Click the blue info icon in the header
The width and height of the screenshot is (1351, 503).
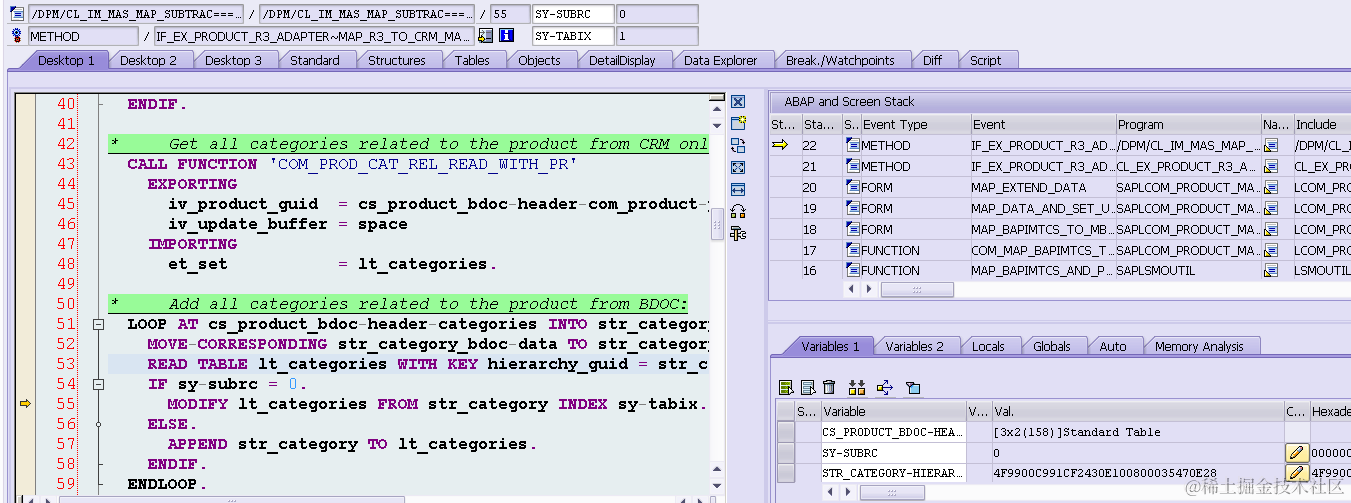tap(506, 36)
